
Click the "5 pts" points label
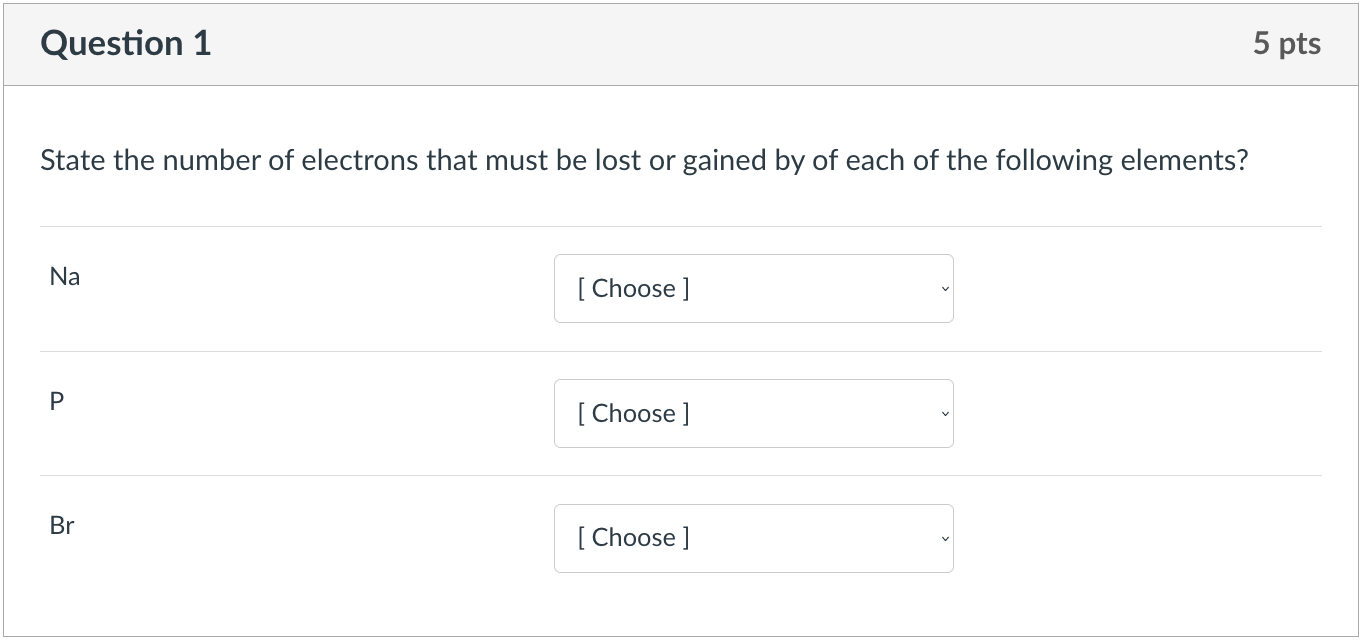[1286, 44]
